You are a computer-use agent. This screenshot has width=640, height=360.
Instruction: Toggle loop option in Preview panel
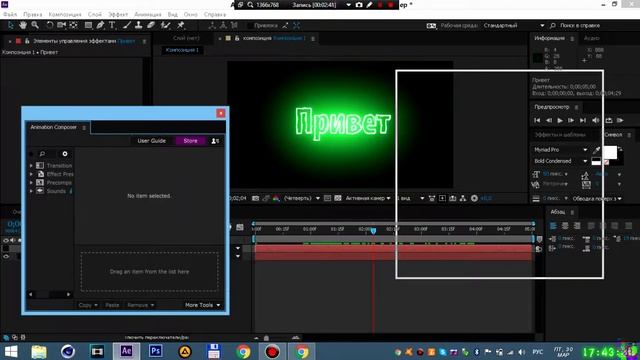609,120
